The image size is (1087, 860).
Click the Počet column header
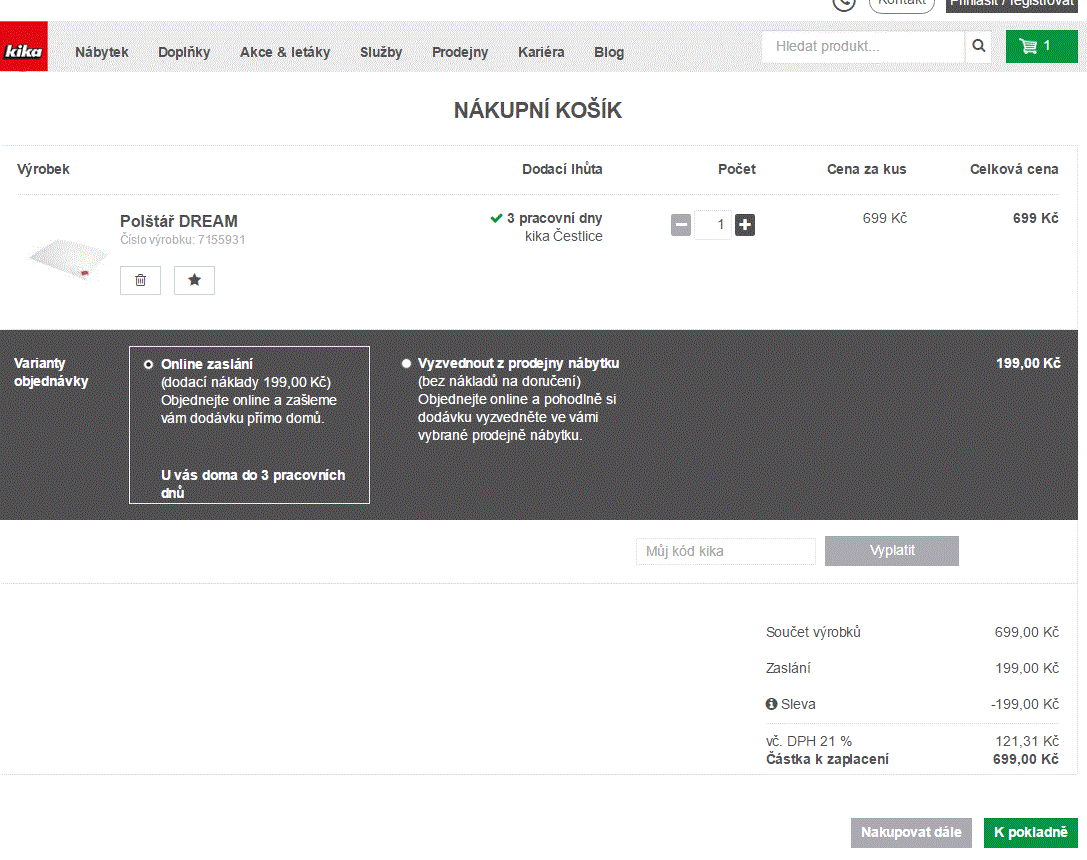pyautogui.click(x=736, y=169)
